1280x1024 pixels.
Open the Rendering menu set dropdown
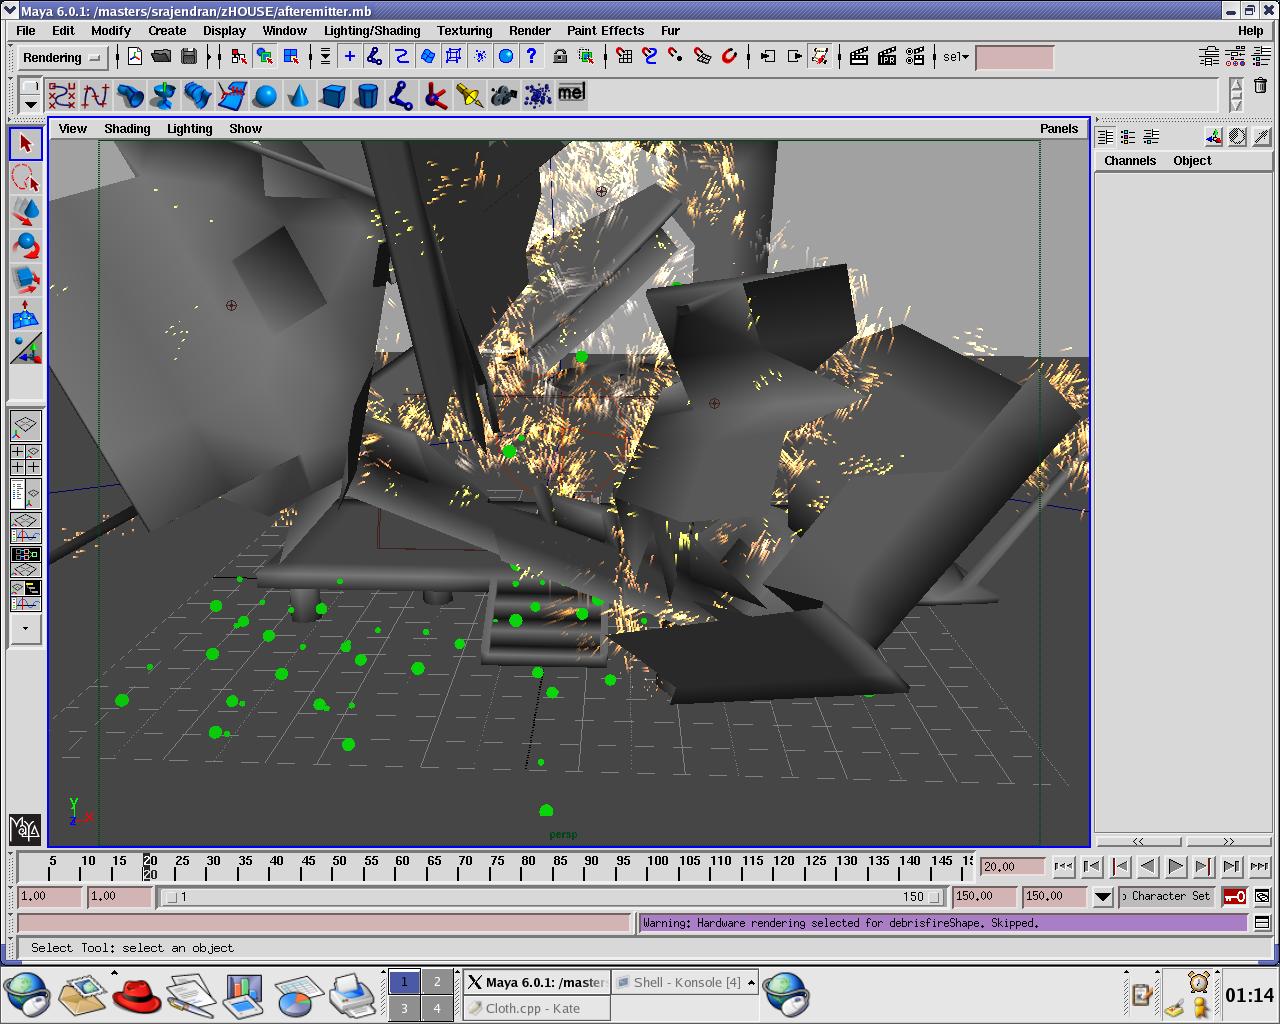[x=63, y=58]
